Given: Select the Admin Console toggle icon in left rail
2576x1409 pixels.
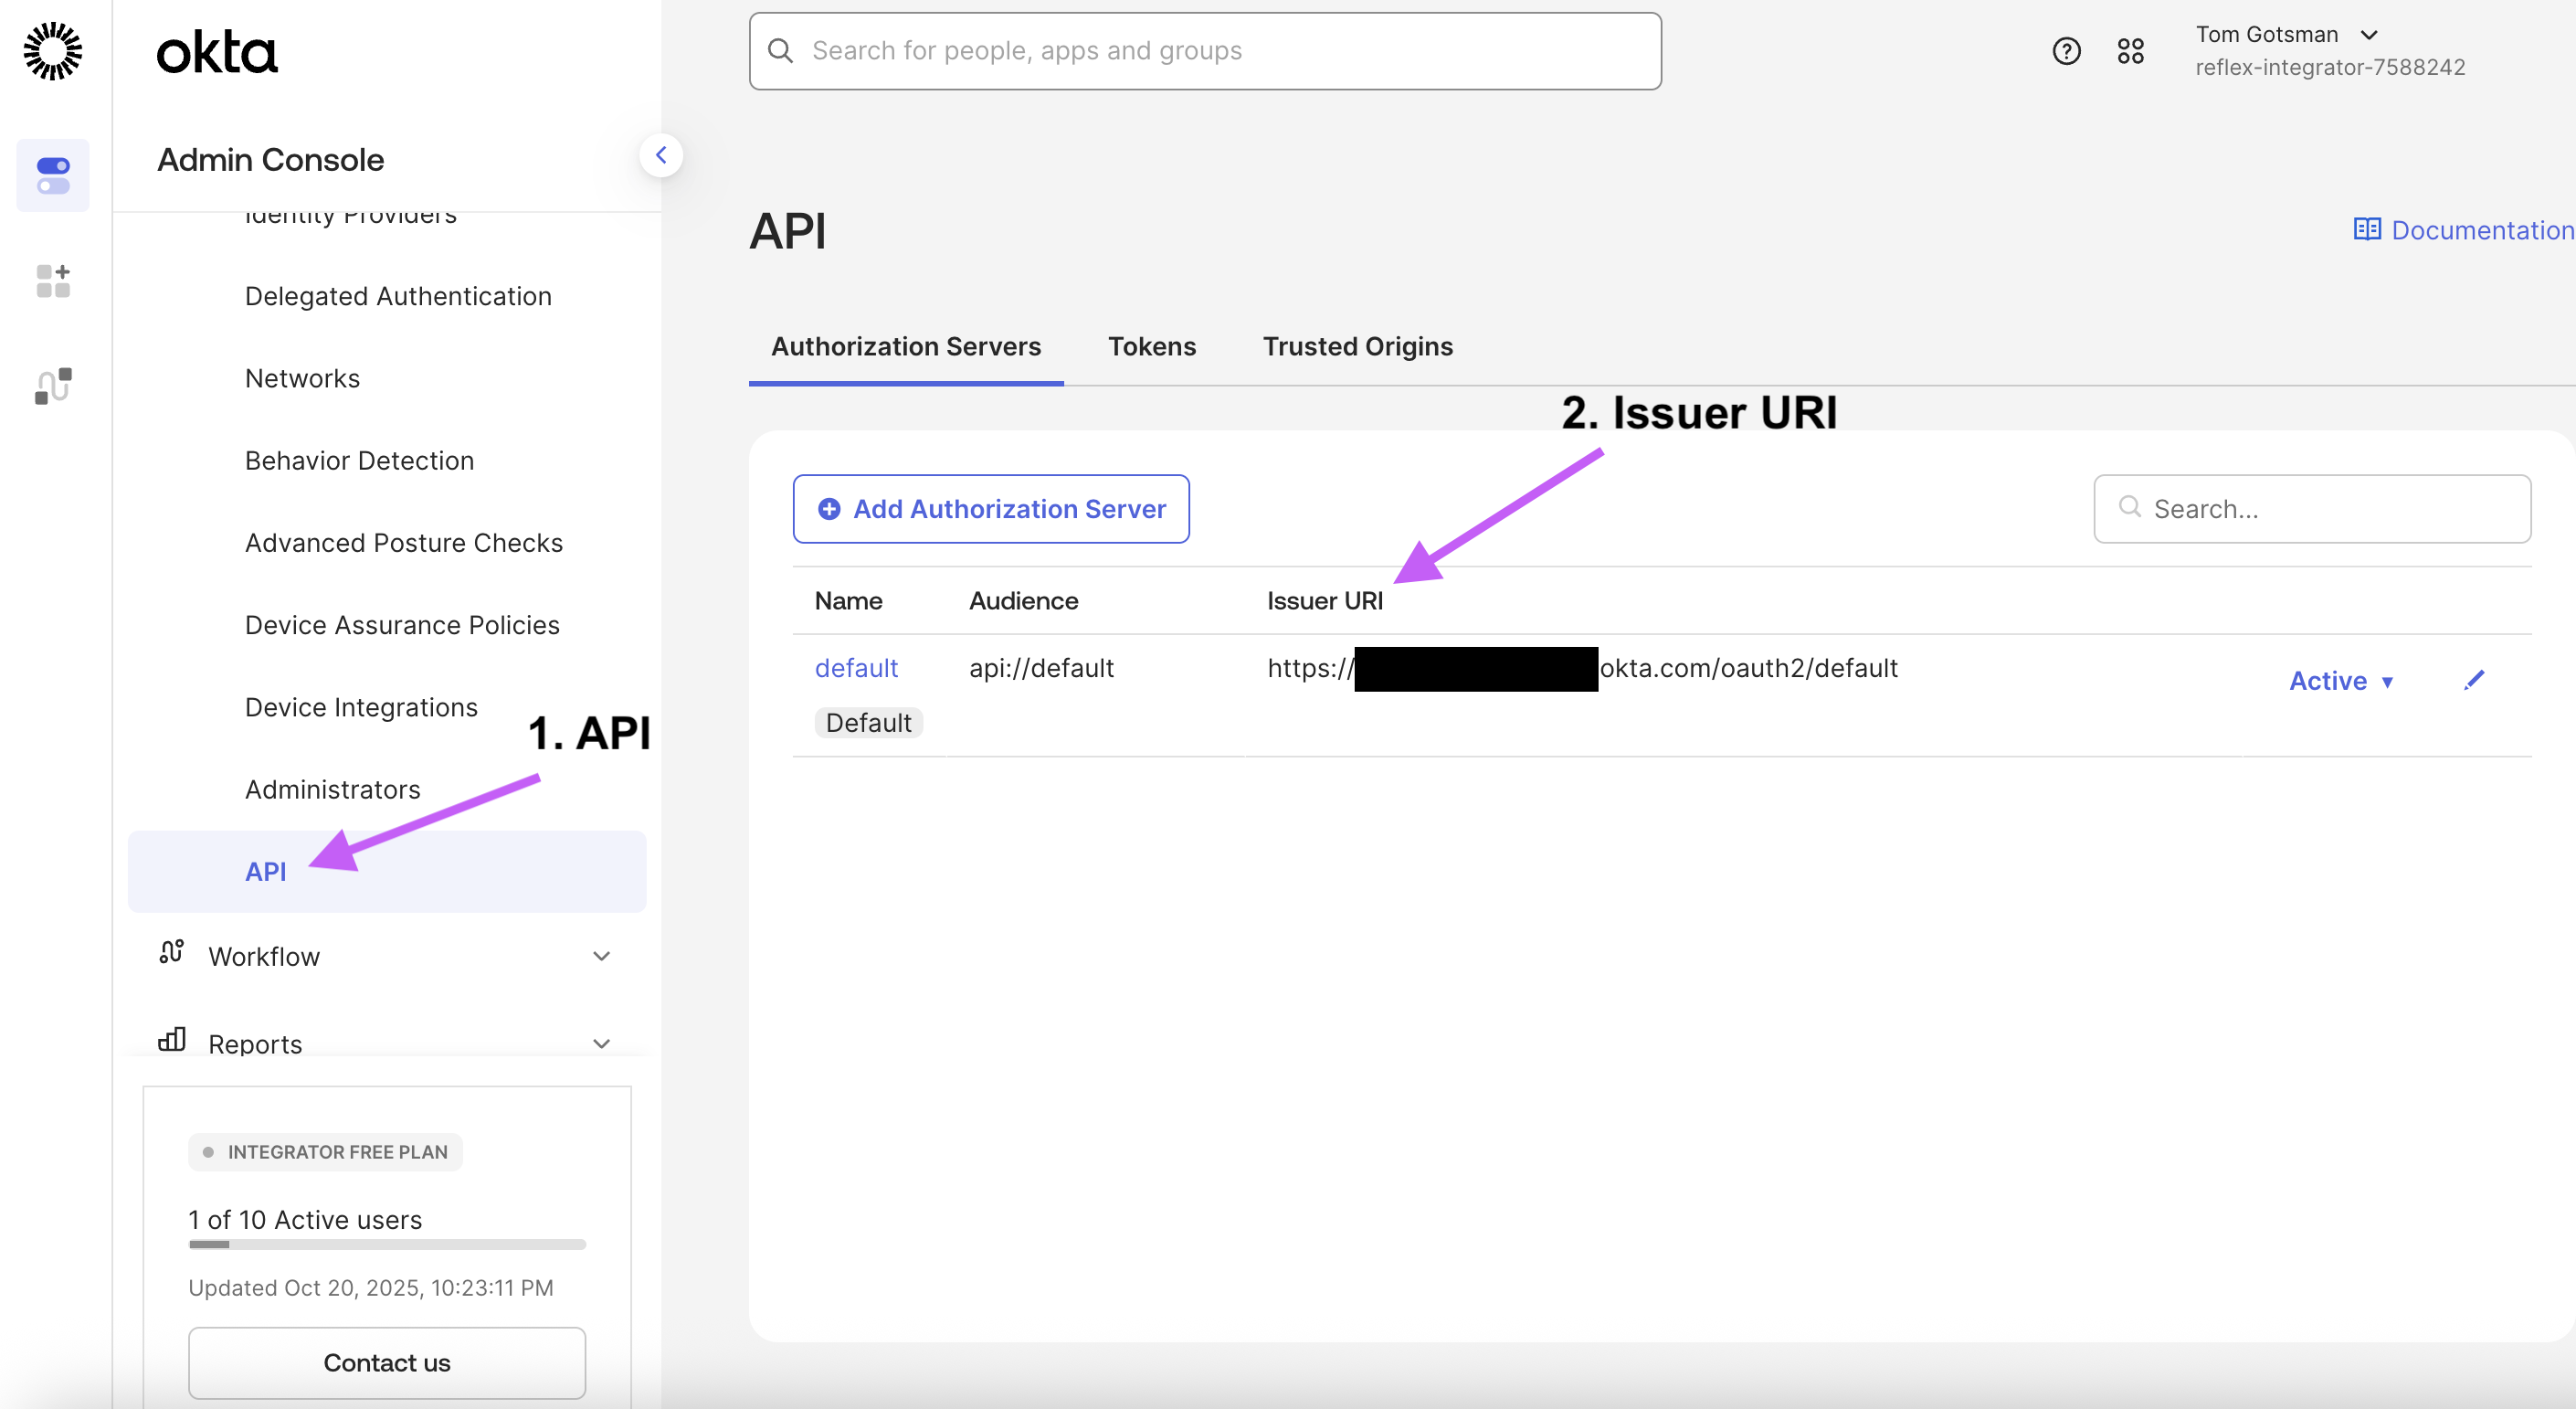Looking at the screenshot, I should (x=53, y=176).
